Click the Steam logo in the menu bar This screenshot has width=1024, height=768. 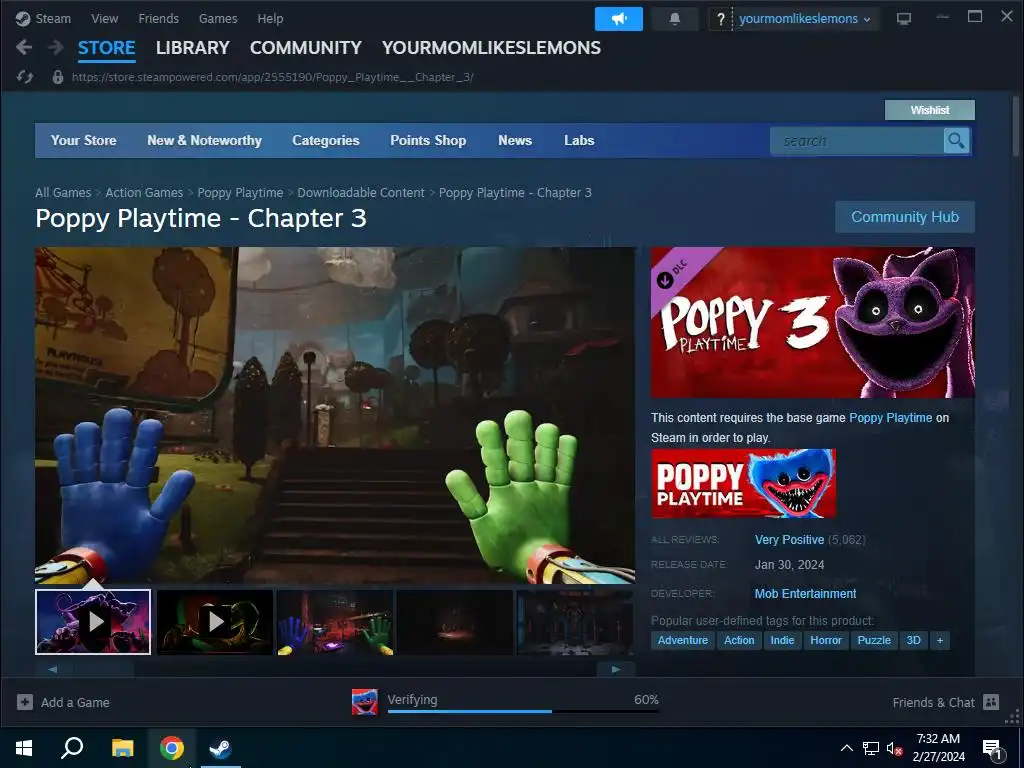coord(23,18)
